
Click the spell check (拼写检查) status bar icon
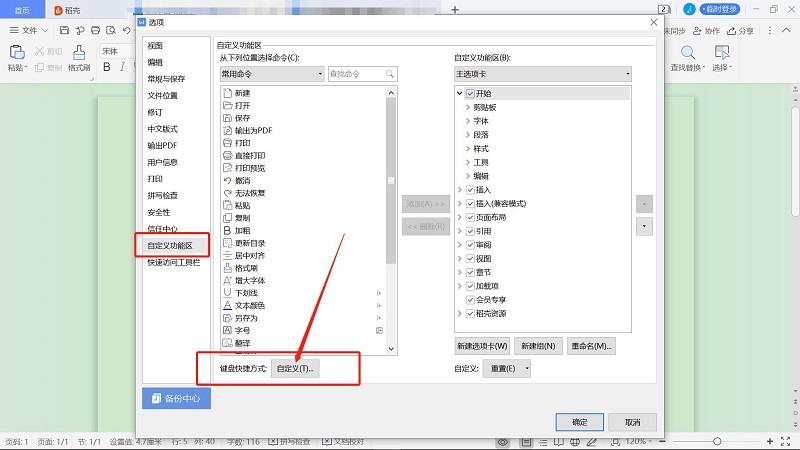[273, 442]
